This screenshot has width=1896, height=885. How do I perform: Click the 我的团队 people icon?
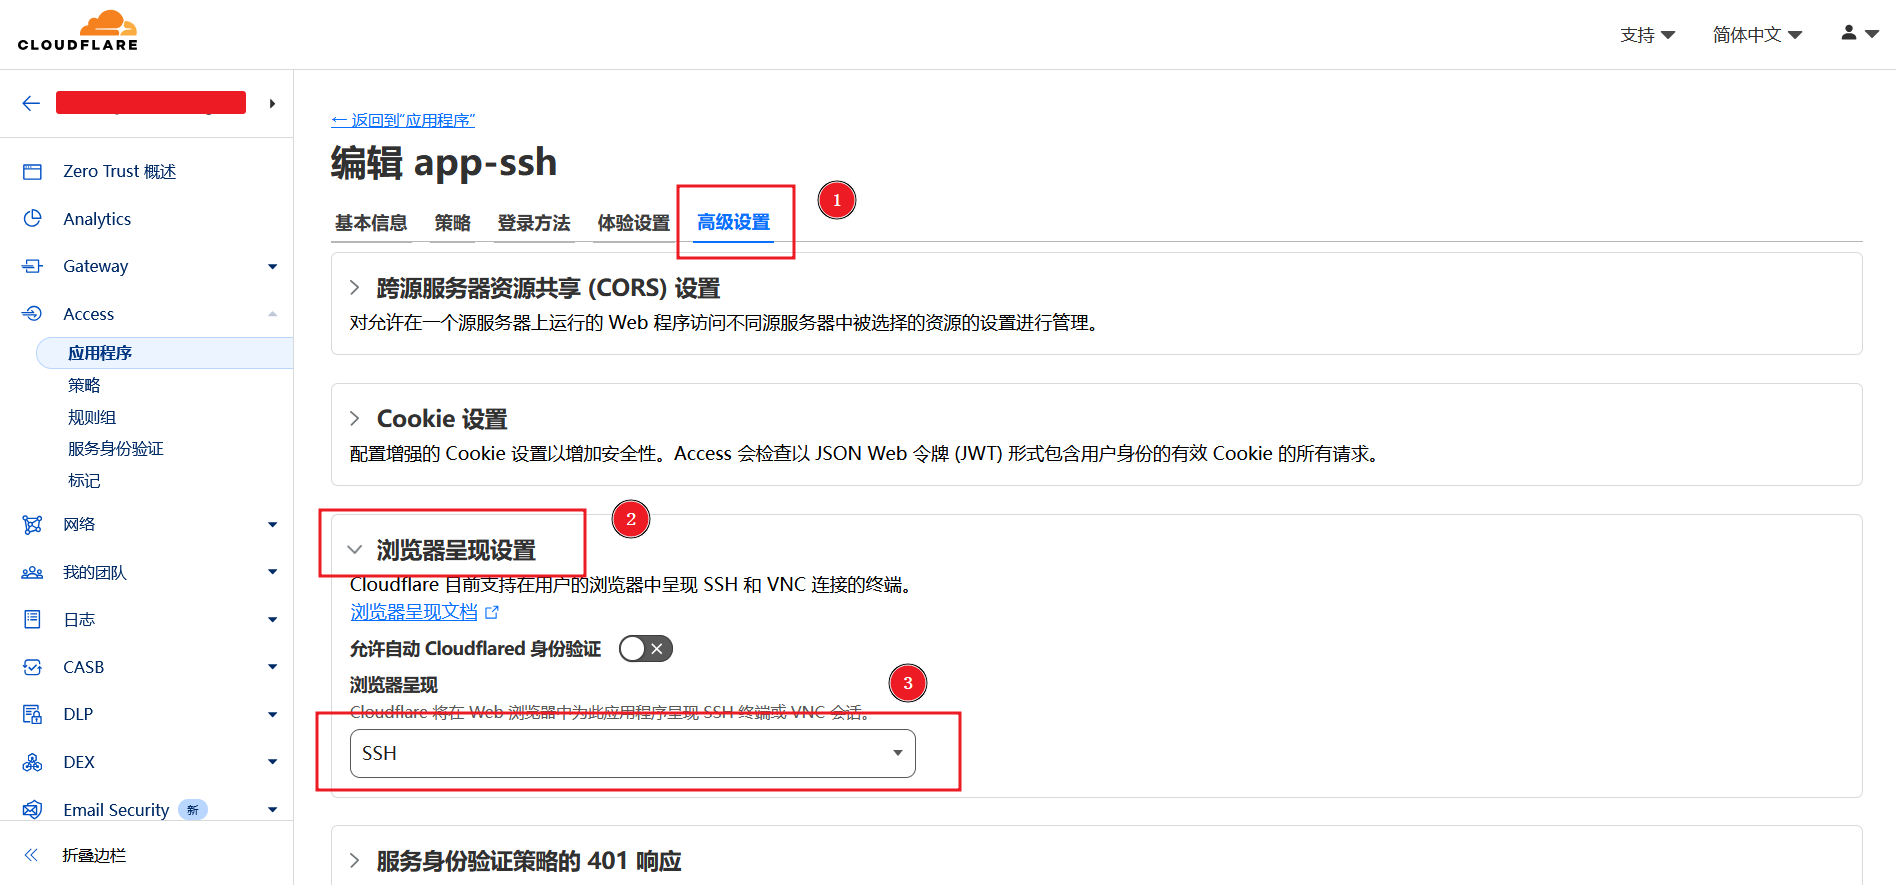[32, 572]
